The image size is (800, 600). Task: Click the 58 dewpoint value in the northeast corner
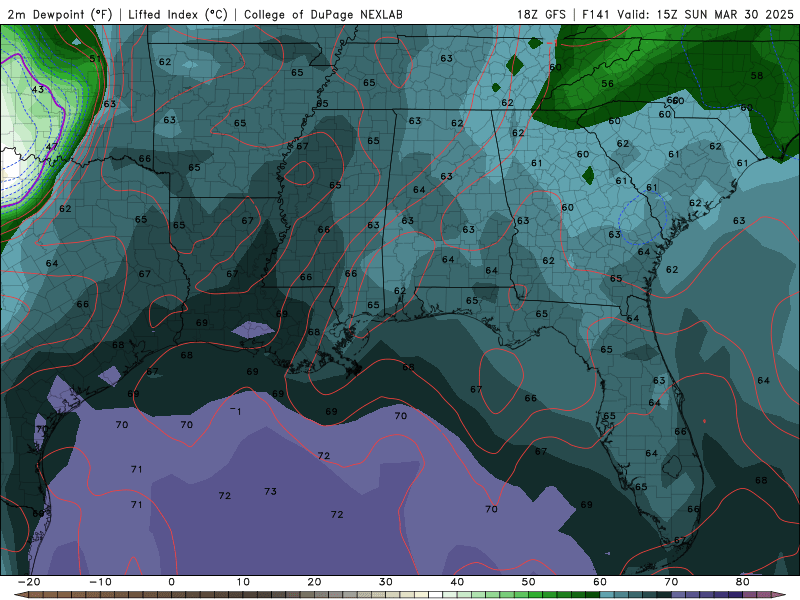(x=757, y=76)
